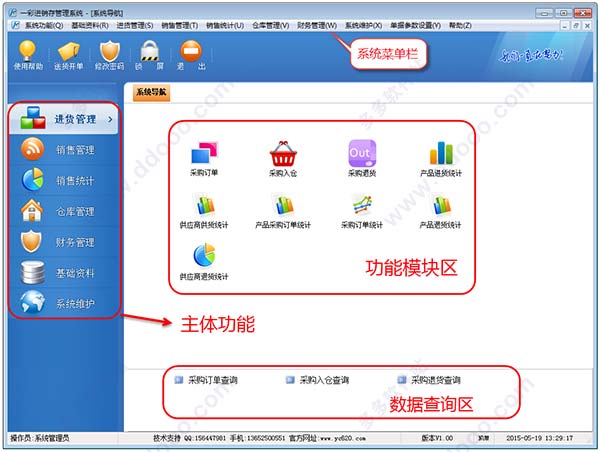This screenshot has height=452, width=600.
Task: Switch to the 系统导航 tab
Action: [x=152, y=92]
